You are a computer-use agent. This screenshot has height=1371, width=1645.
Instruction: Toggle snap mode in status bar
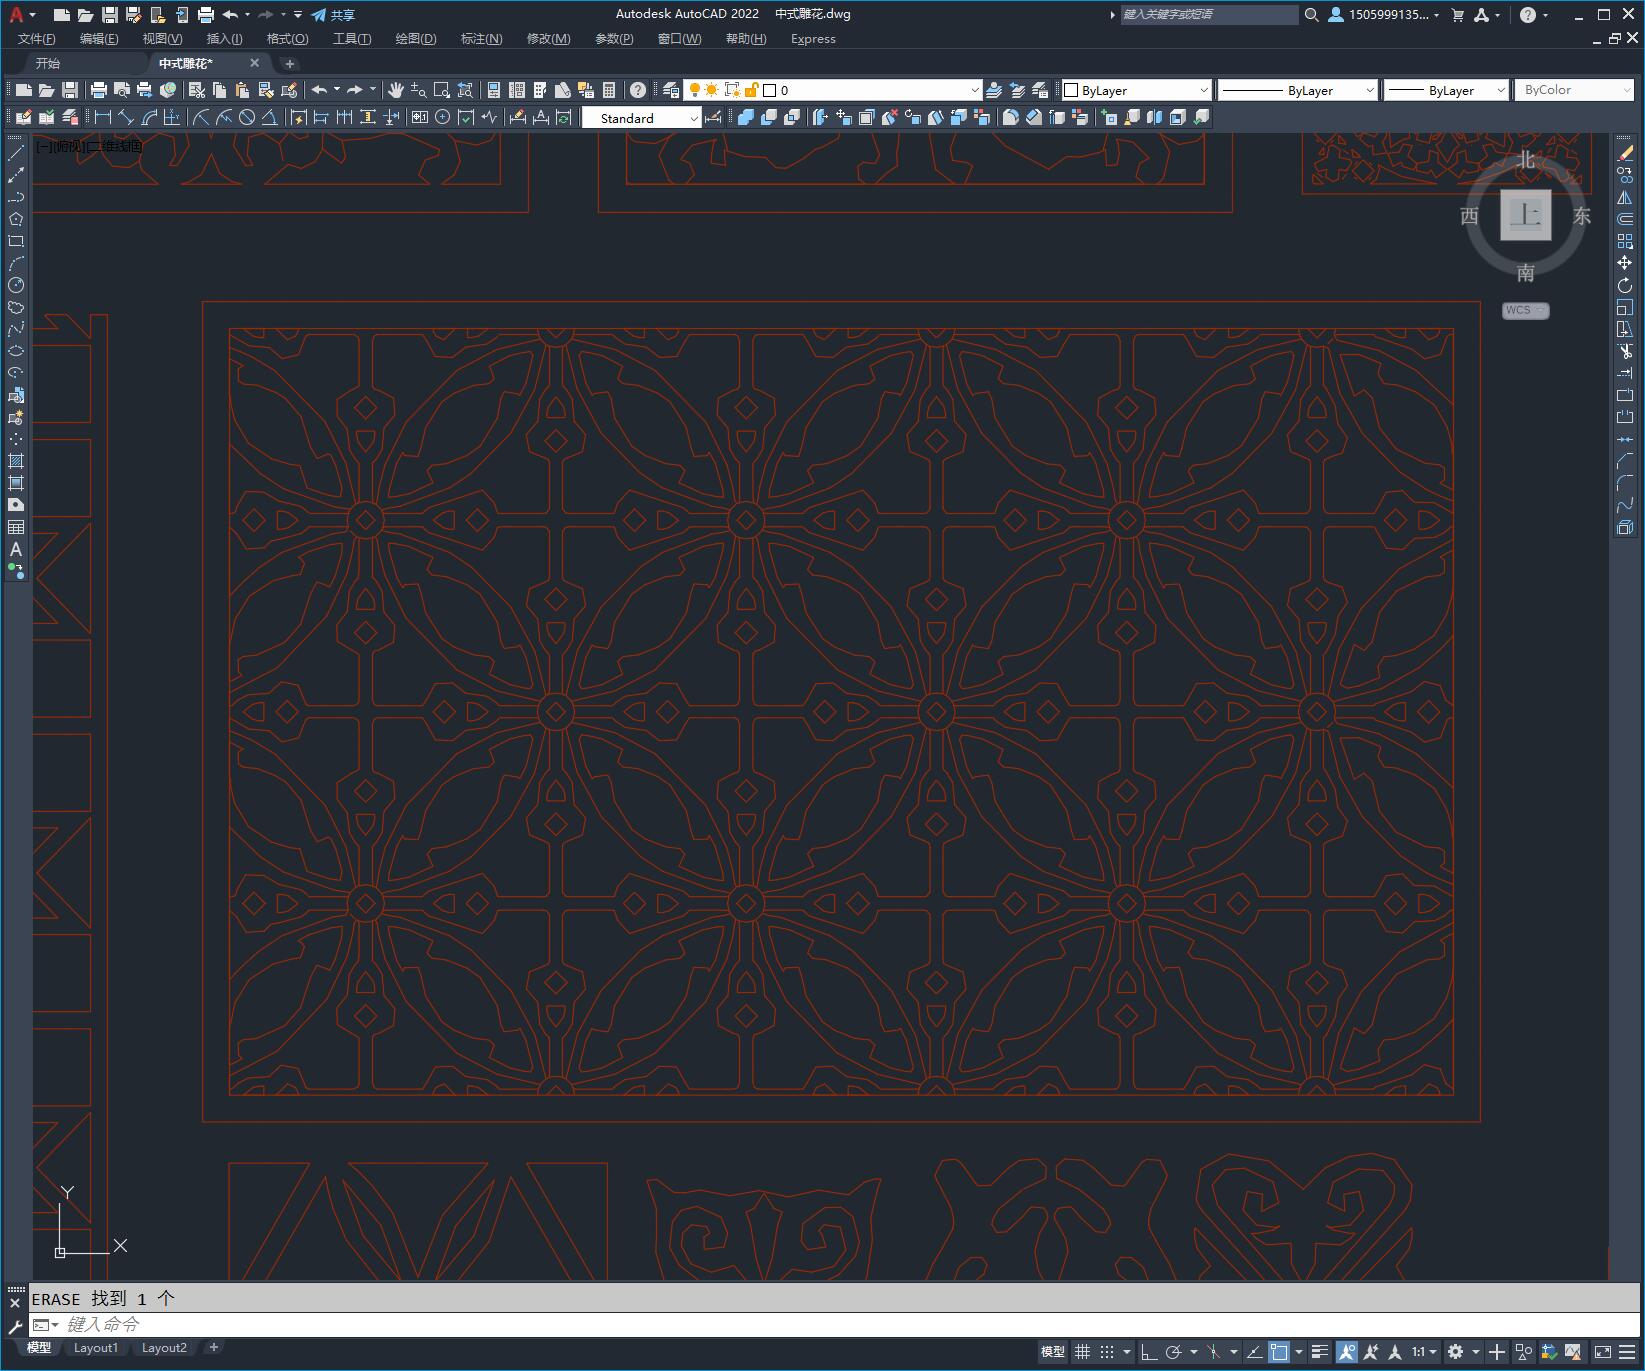(1106, 1352)
